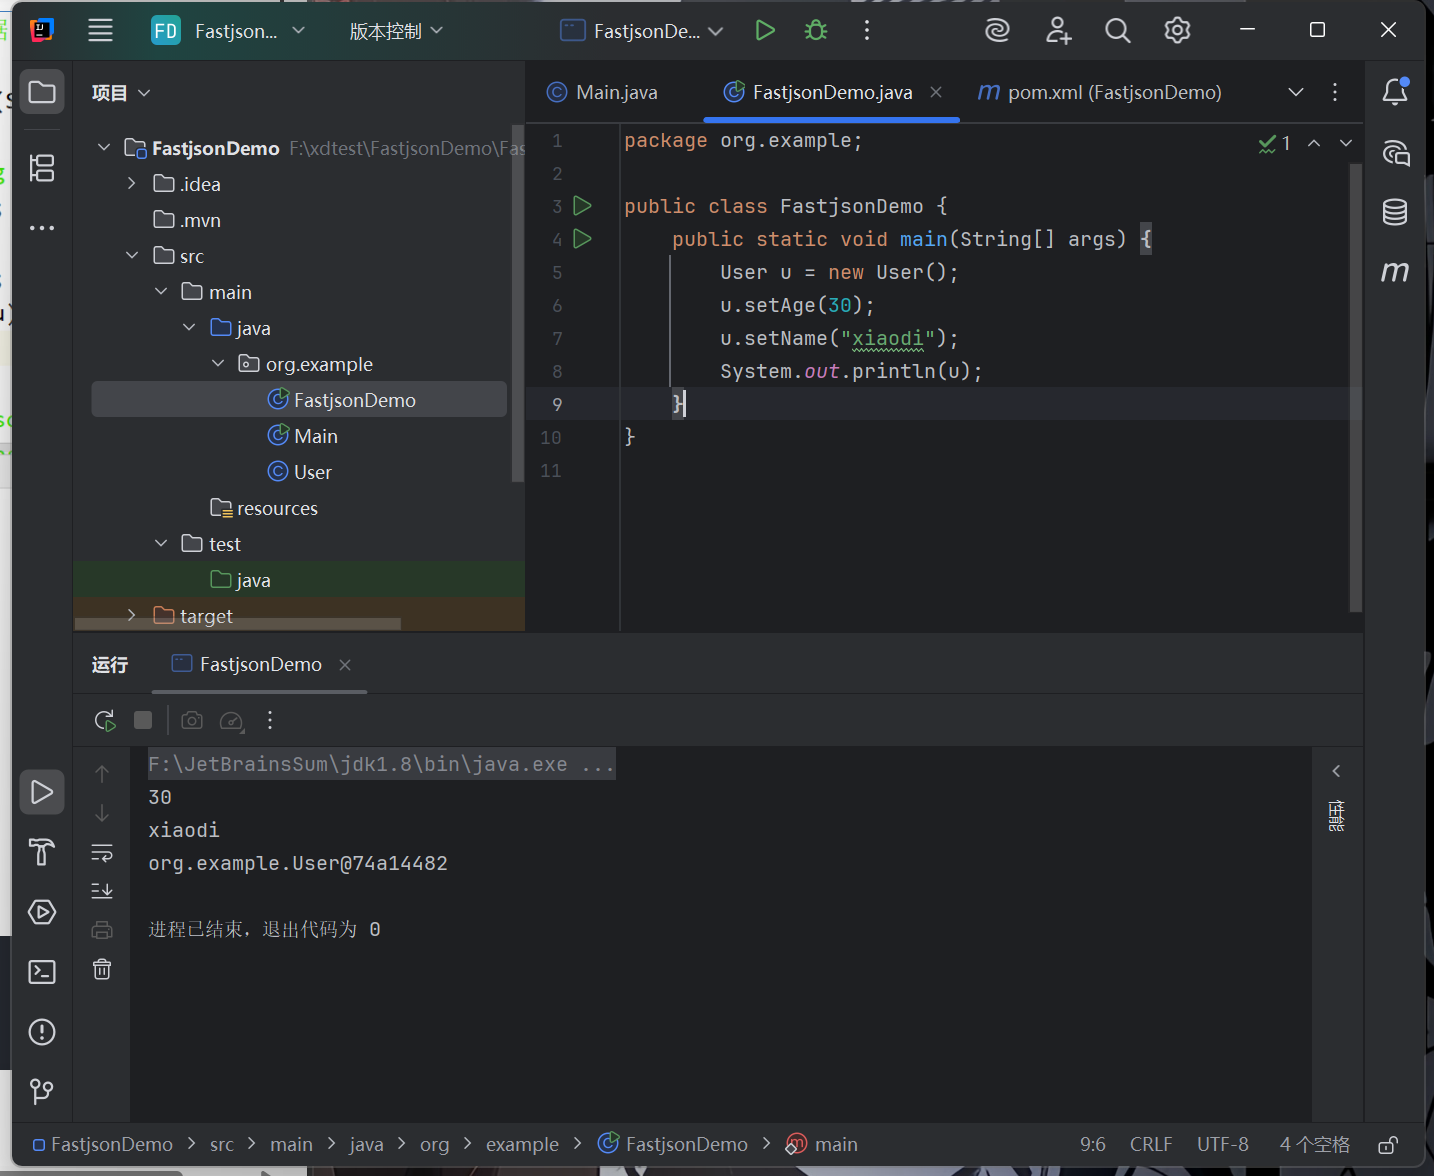
Task: Open editor tab options three-dot menu
Action: pyautogui.click(x=1335, y=92)
